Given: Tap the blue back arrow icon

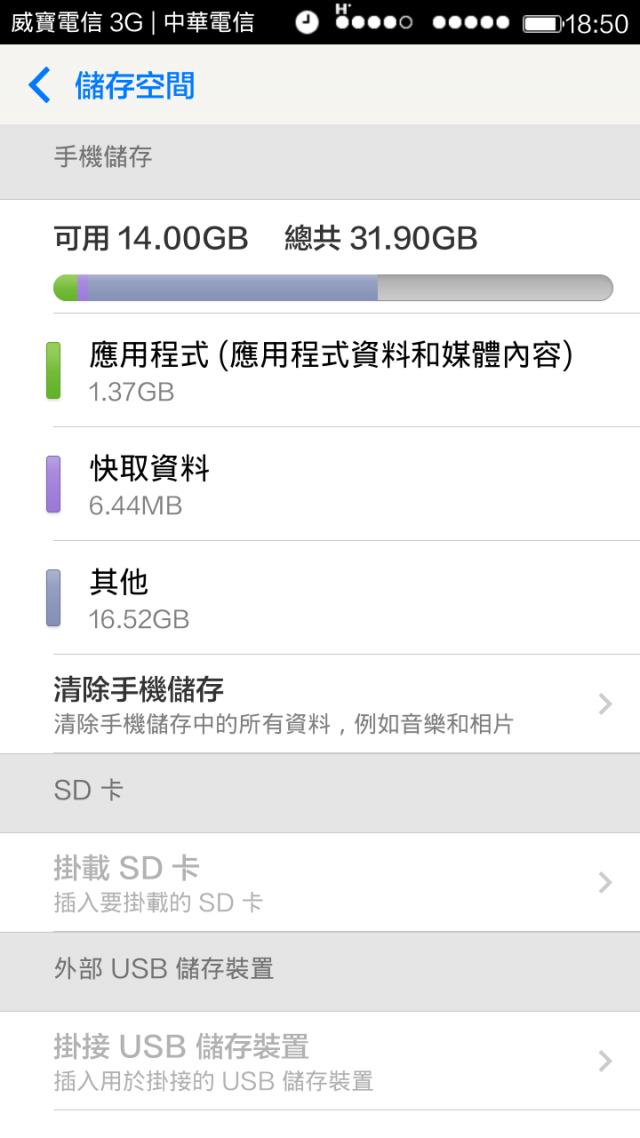Looking at the screenshot, I should [x=39, y=85].
